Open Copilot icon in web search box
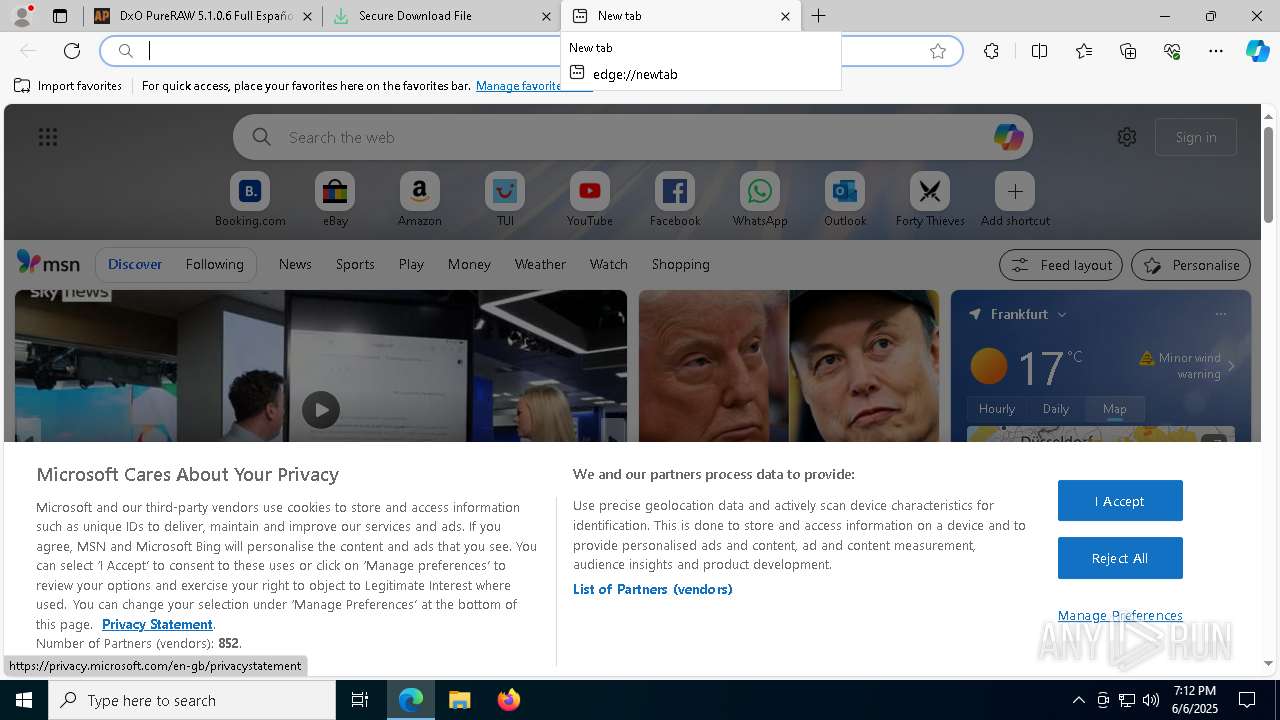1280x720 pixels. click(x=1008, y=137)
